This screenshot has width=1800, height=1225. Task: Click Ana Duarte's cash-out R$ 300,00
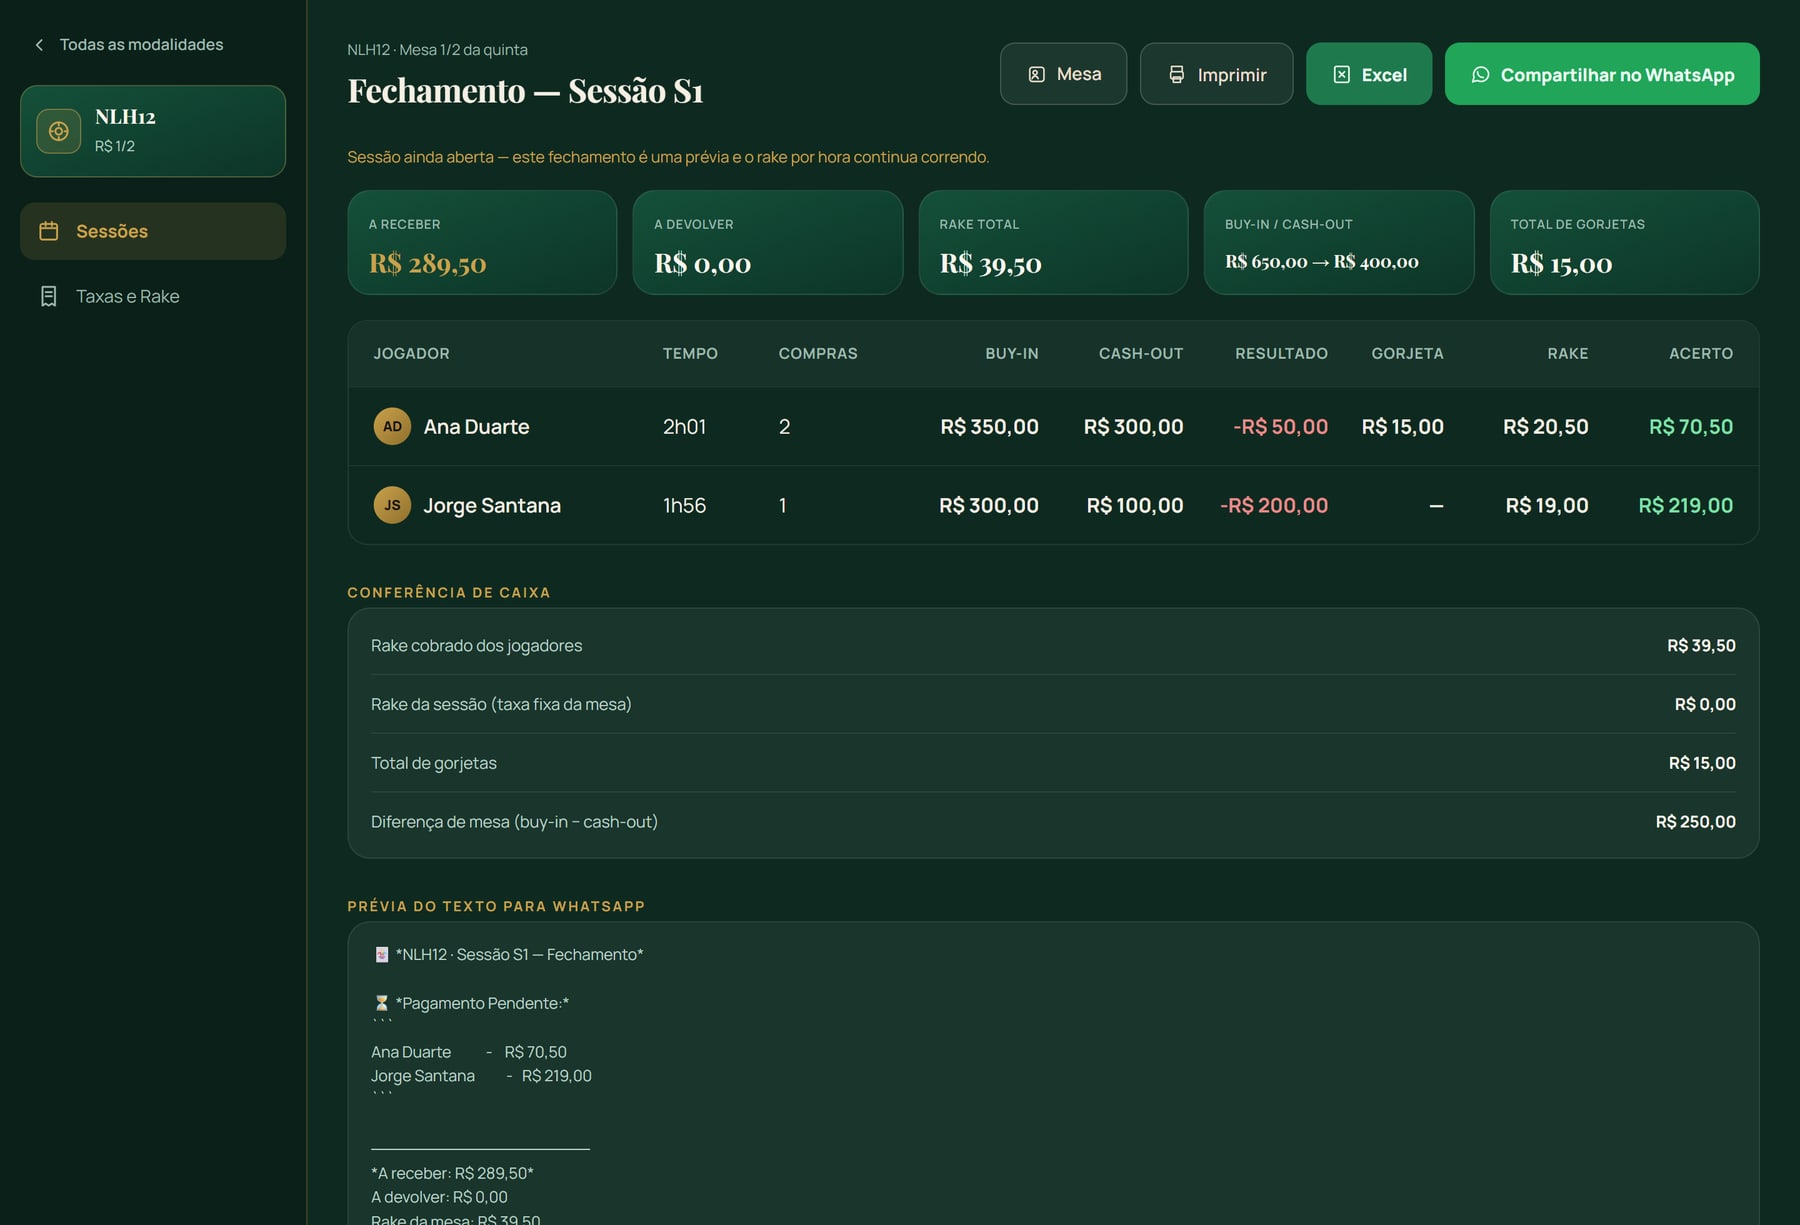point(1133,427)
